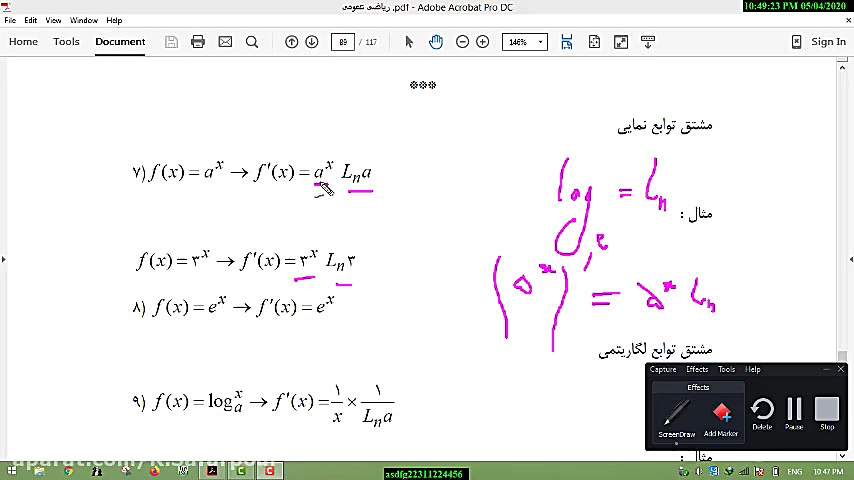Close the recorder panel
The width and height of the screenshot is (854, 480).
click(x=841, y=369)
